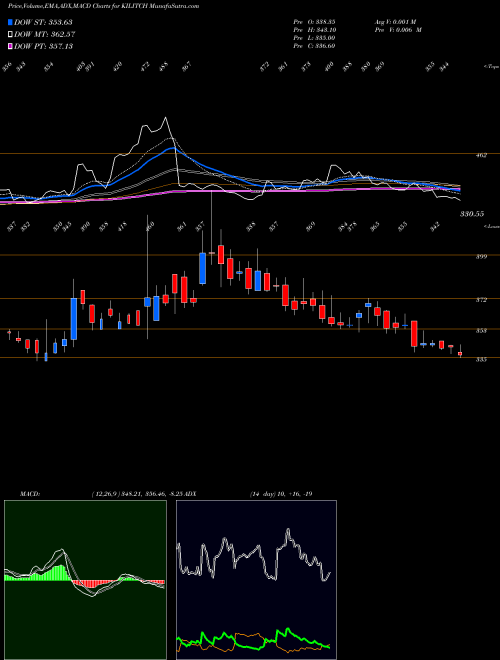Click the magenta DOW PT legend swatch

10,46
